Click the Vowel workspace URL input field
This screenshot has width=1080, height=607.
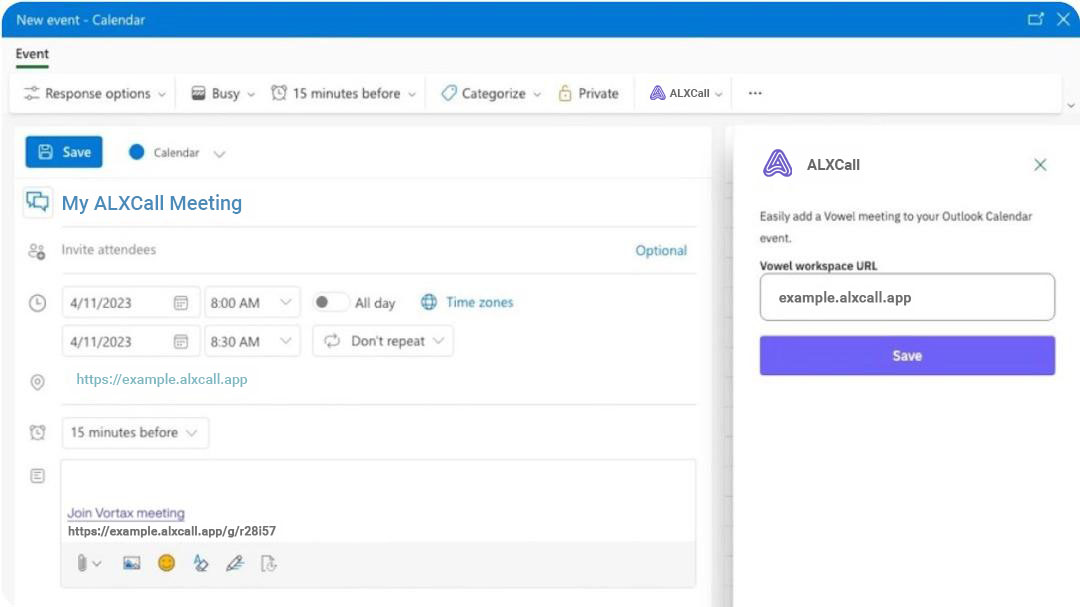[x=907, y=297]
